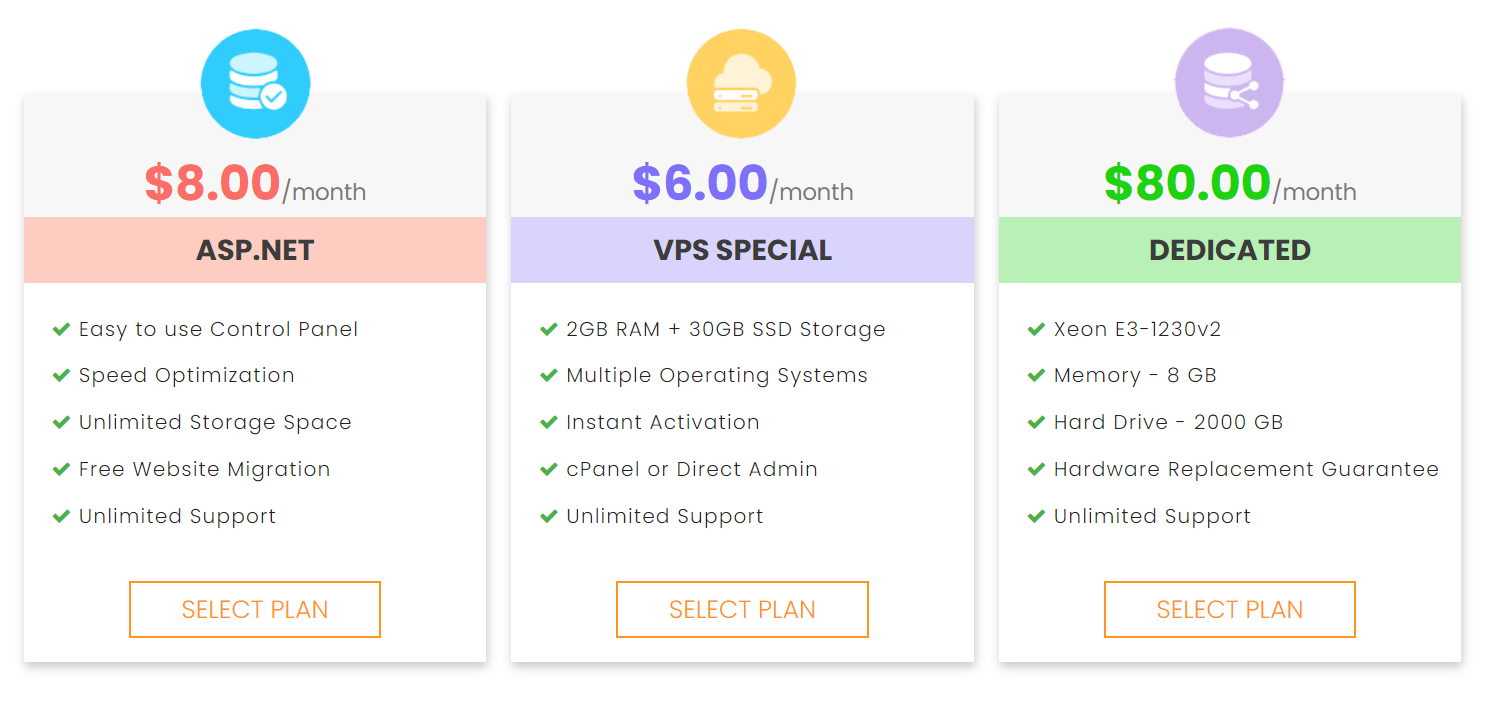Viewport: 1489px width, 702px height.
Task: Click the ASP.NET plan title banner
Action: tap(255, 250)
